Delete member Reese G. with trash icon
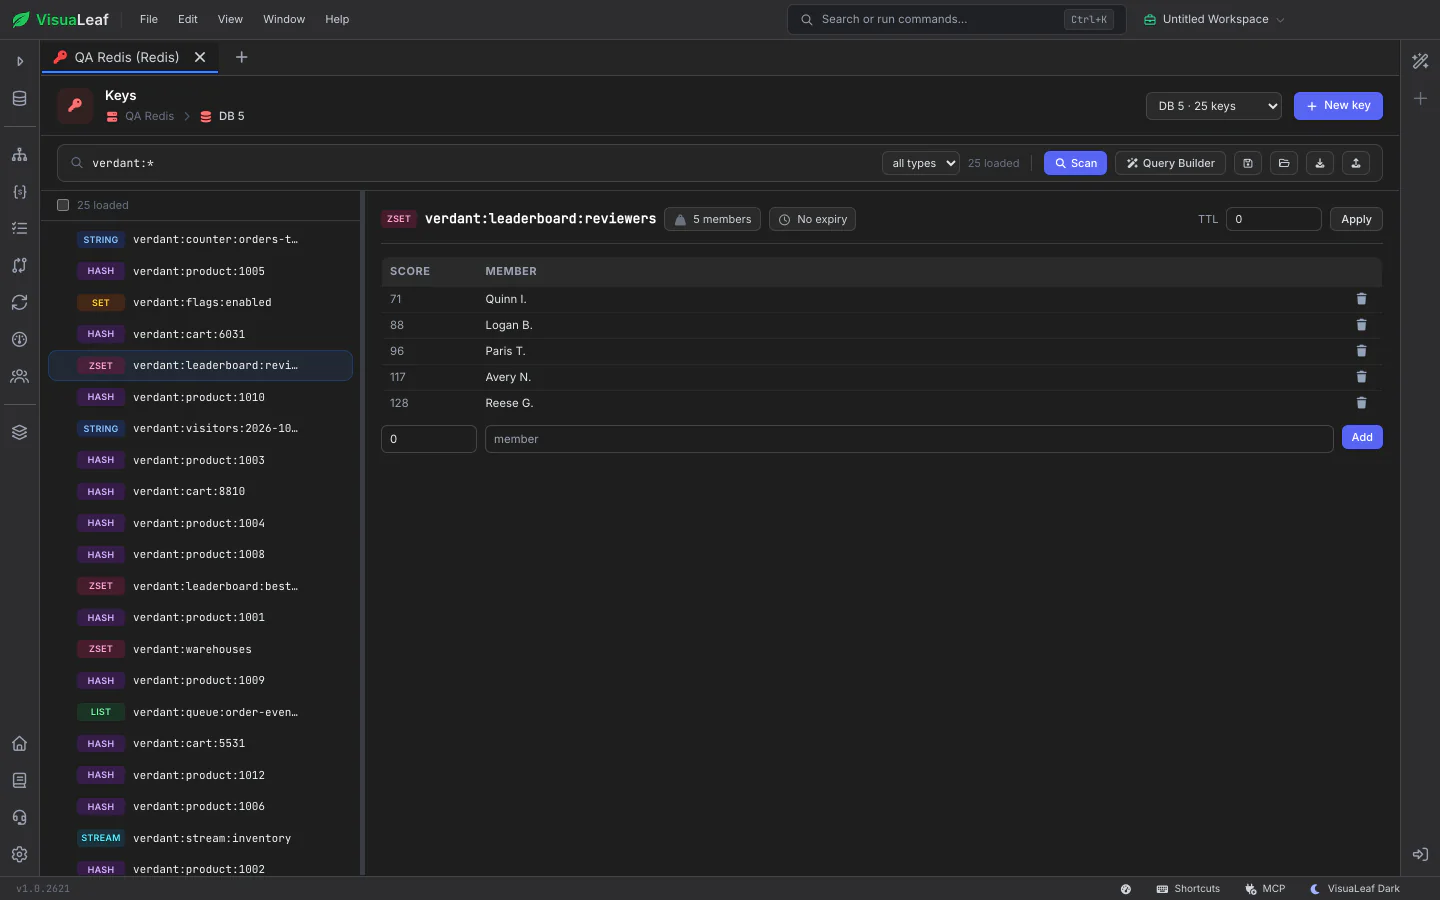The width and height of the screenshot is (1440, 900). coord(1361,403)
